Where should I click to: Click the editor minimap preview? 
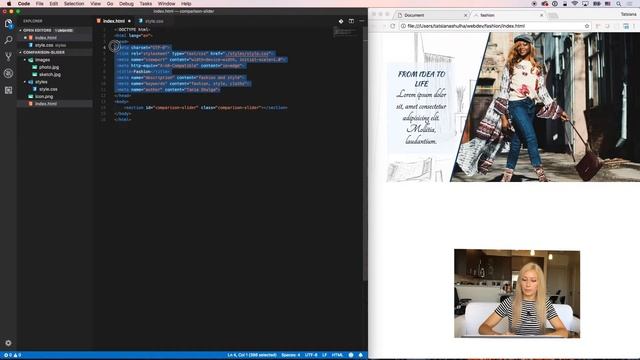click(345, 32)
